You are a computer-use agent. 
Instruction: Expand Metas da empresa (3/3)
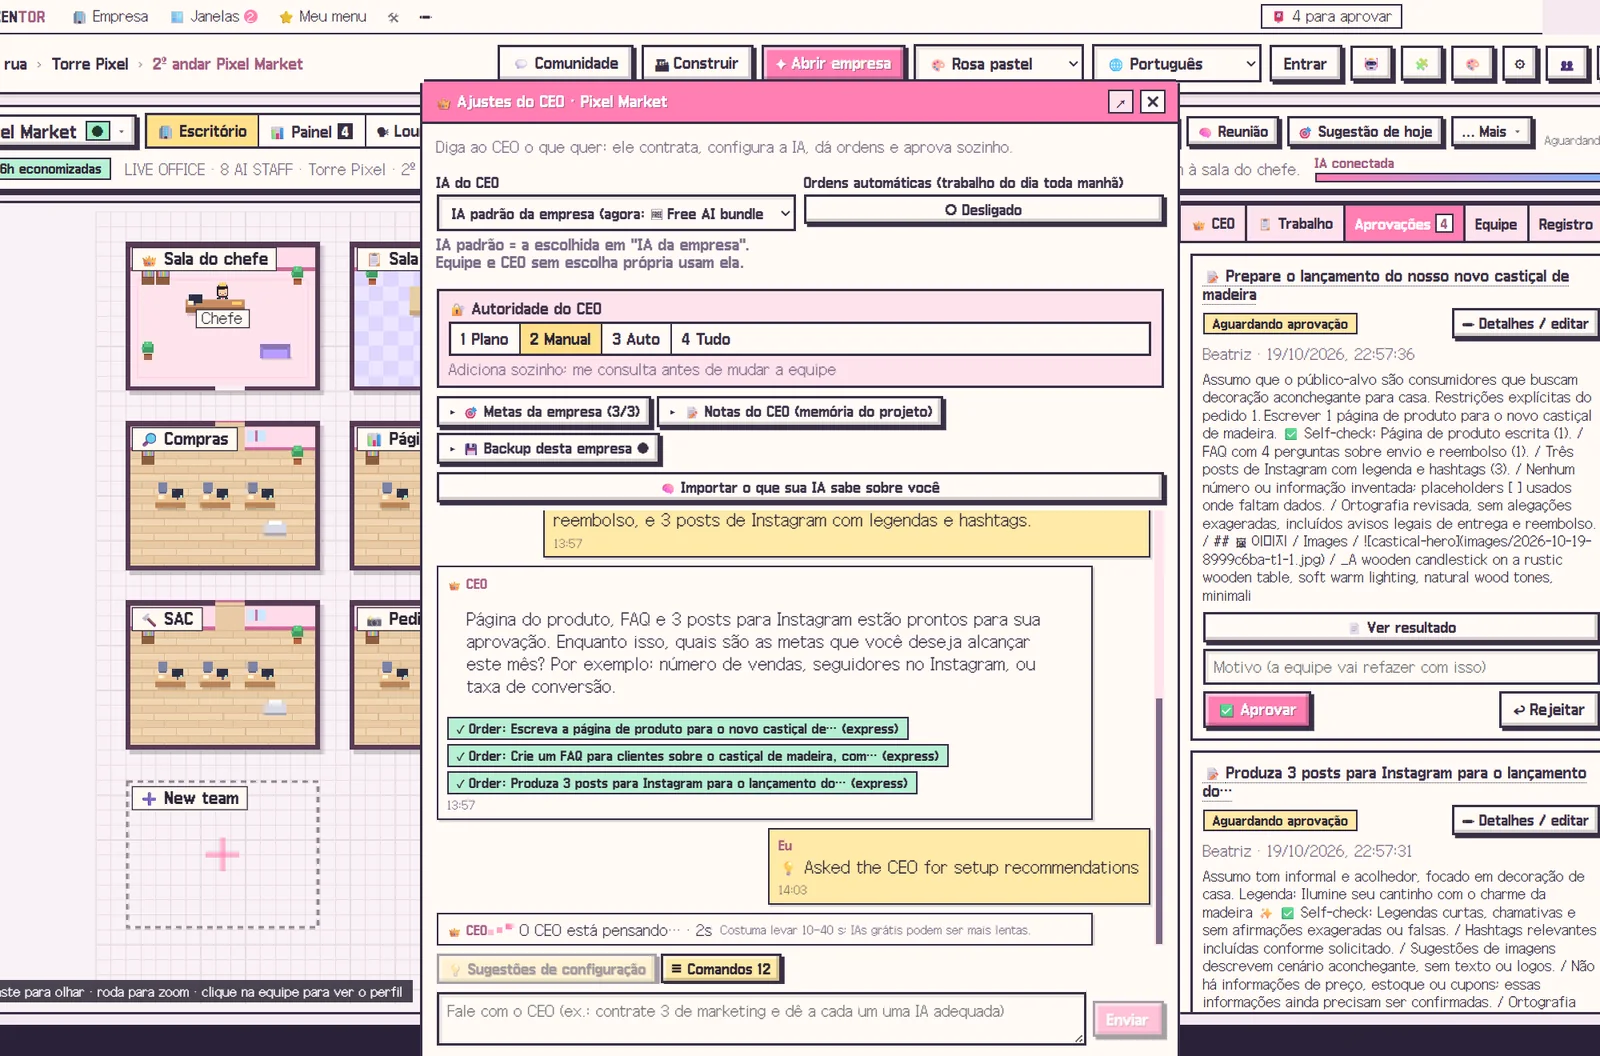coord(545,412)
